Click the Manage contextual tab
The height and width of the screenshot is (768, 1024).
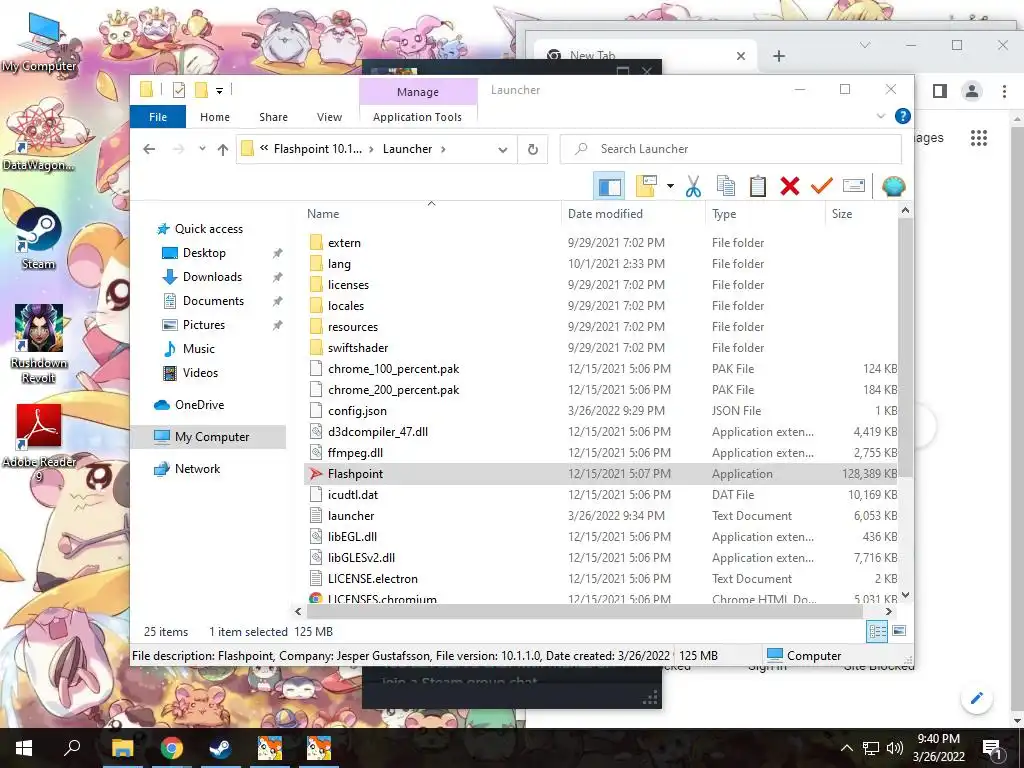pos(418,92)
